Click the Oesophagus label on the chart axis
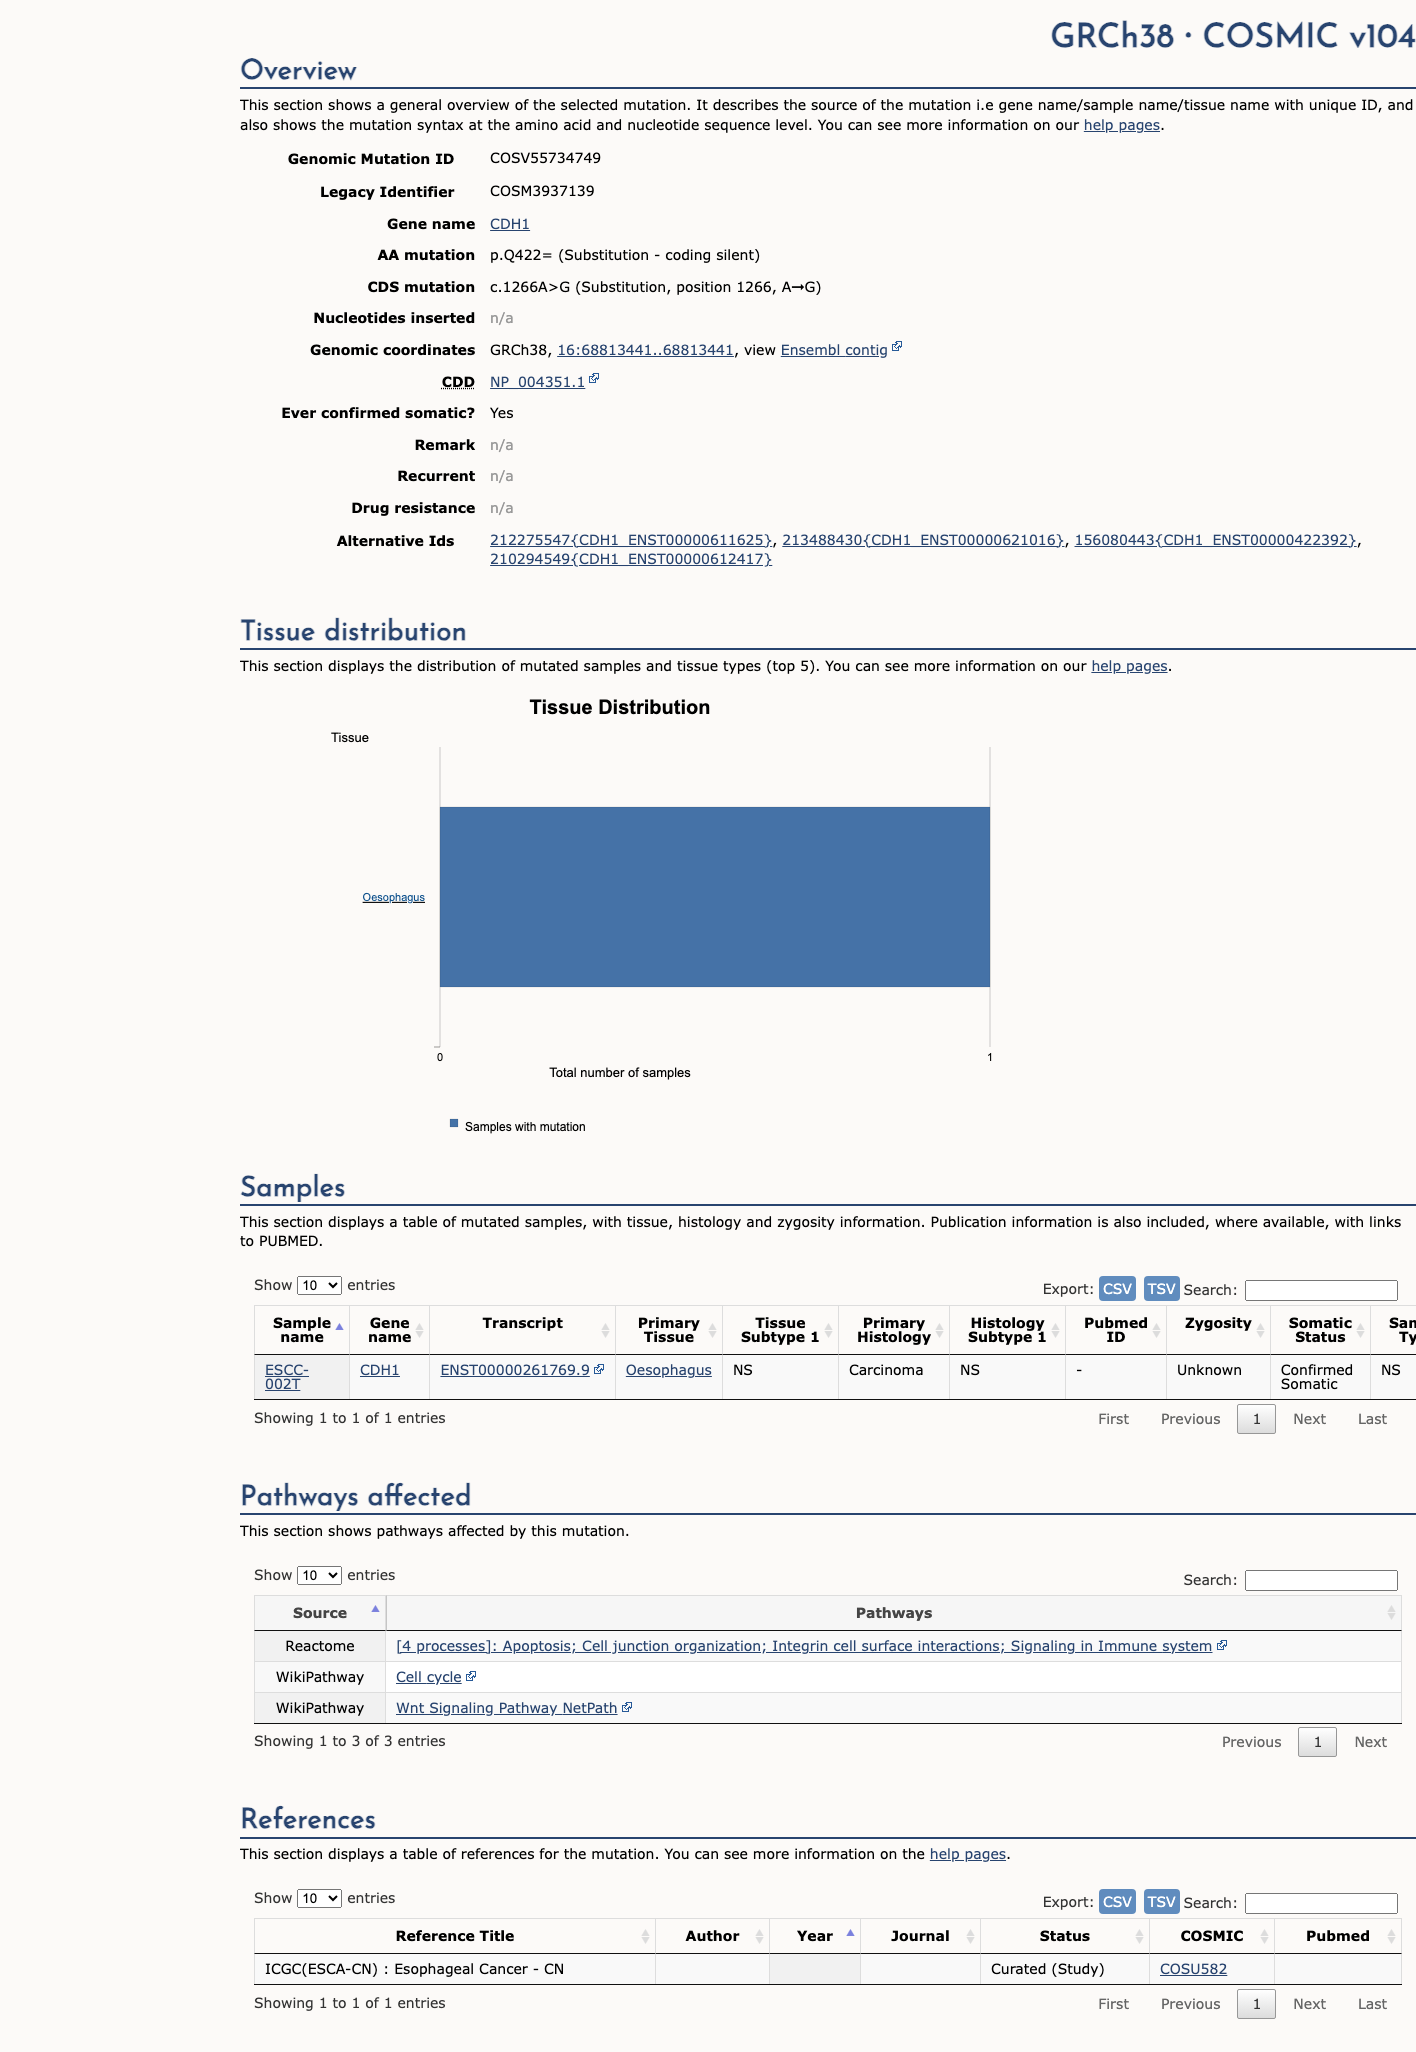The width and height of the screenshot is (1416, 2052). 393,898
